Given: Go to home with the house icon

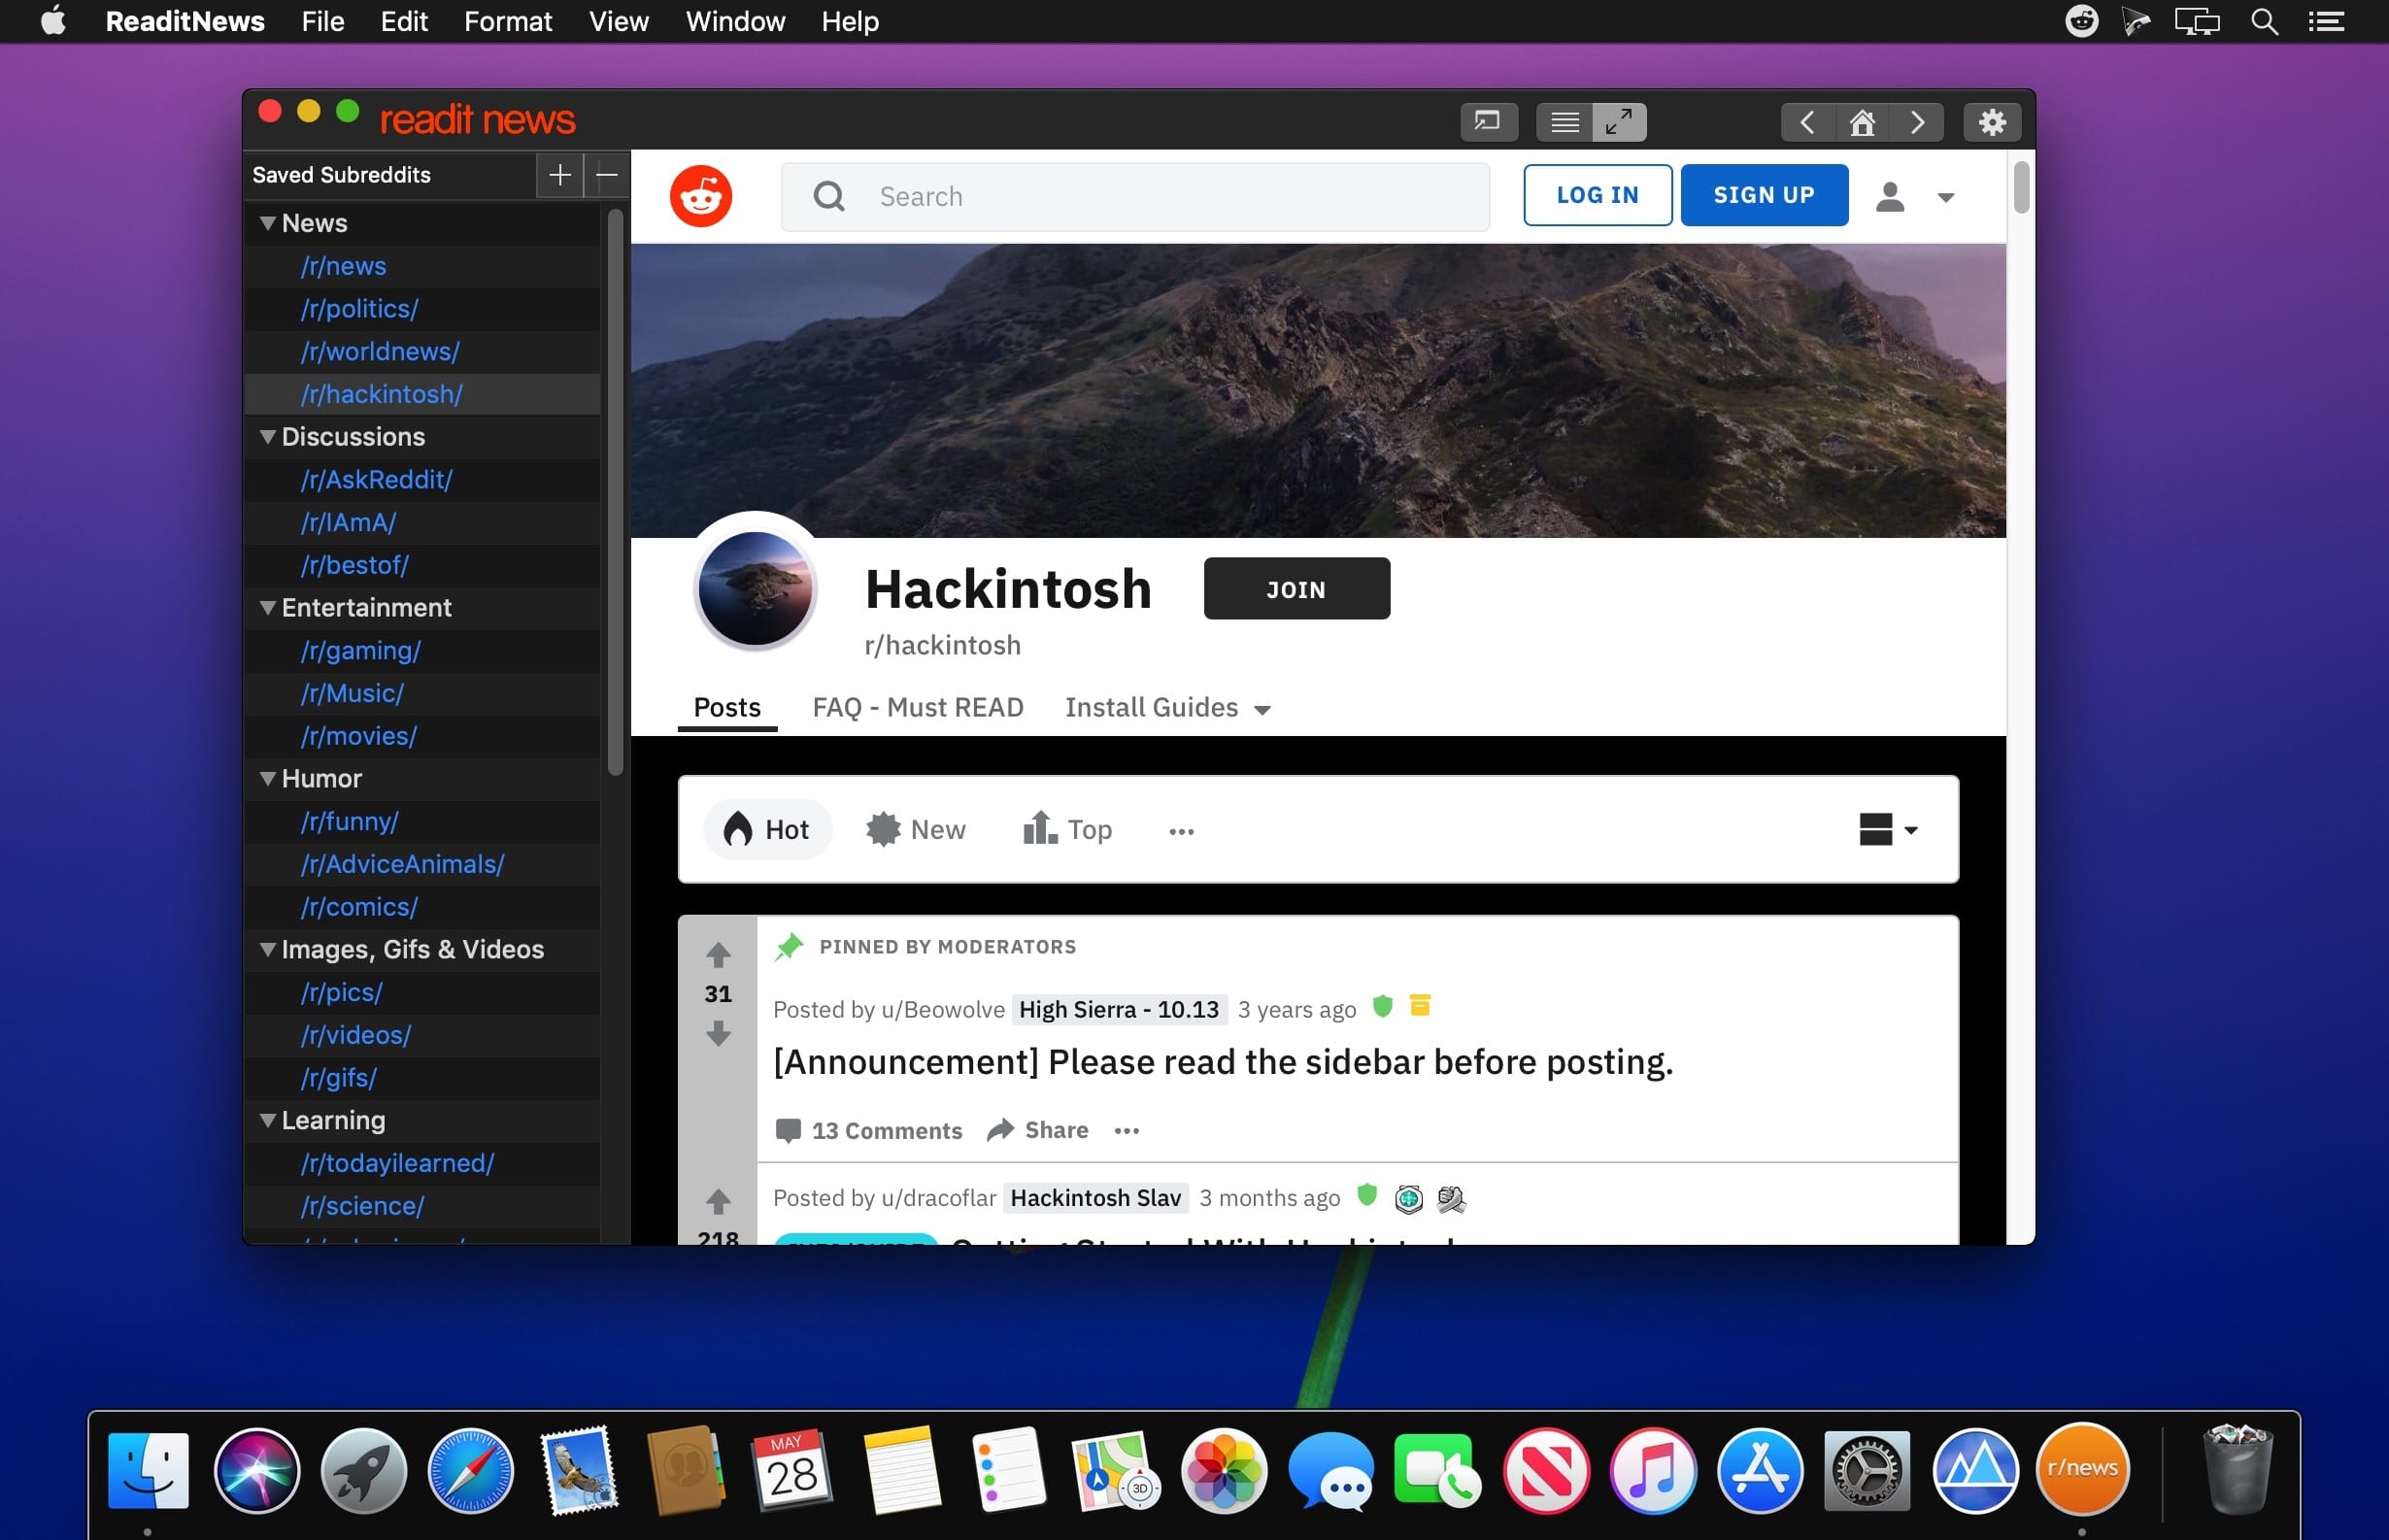Looking at the screenshot, I should coord(1861,122).
